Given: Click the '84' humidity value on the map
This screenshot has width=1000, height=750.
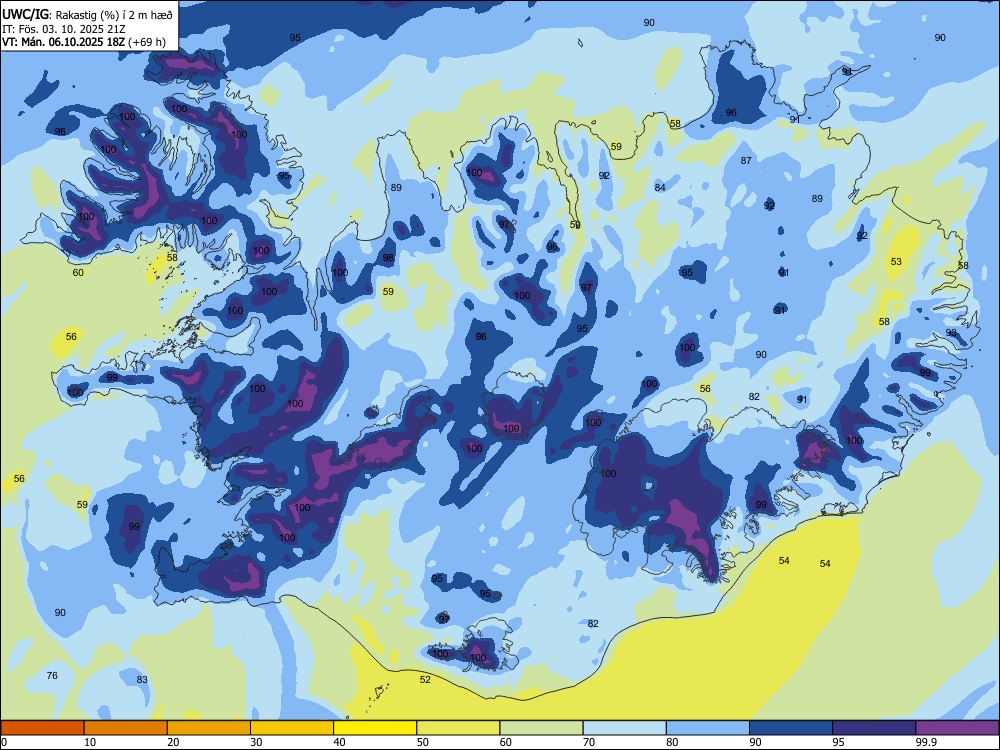Looking at the screenshot, I should click(660, 188).
